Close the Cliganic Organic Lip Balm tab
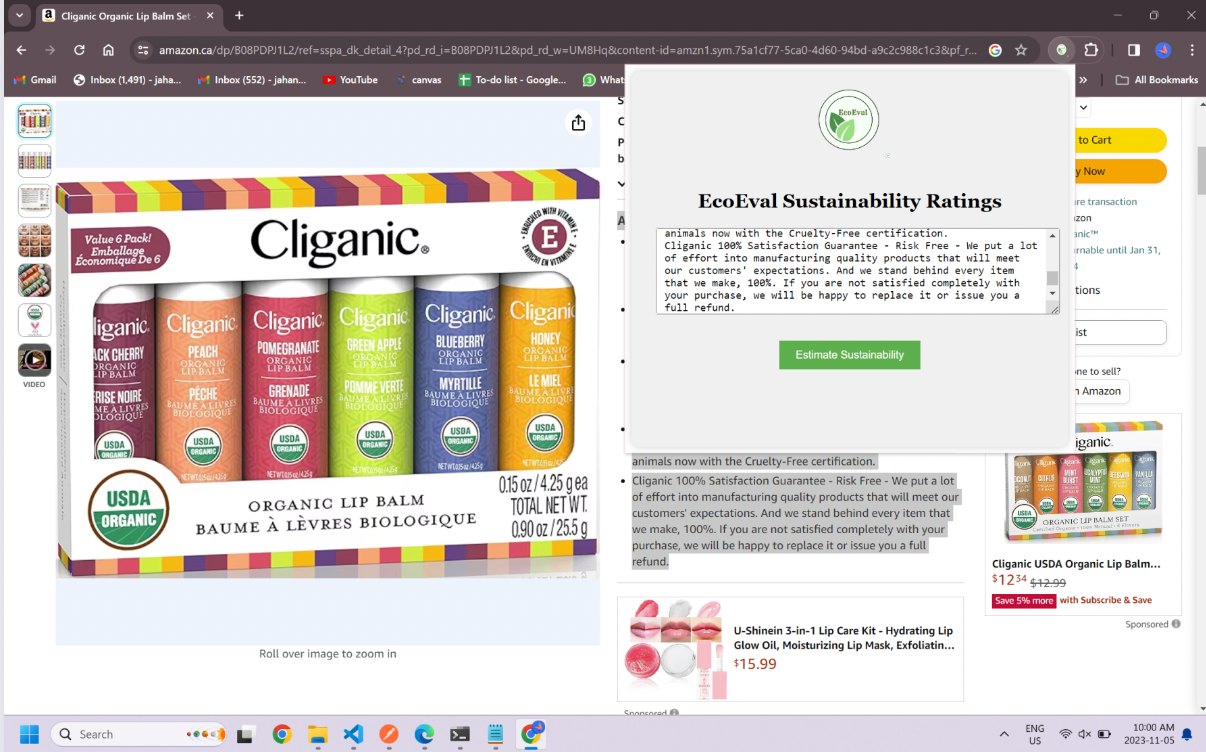This screenshot has width=1206, height=752. coord(212,16)
